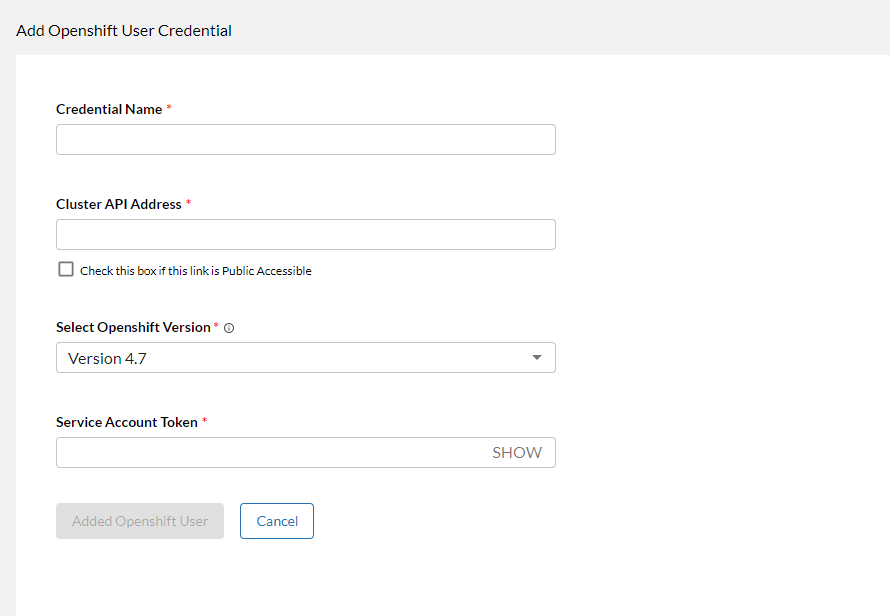The width and height of the screenshot is (890, 616).
Task: Click the red asterisk next to Credential Name
Action: pyautogui.click(x=169, y=108)
